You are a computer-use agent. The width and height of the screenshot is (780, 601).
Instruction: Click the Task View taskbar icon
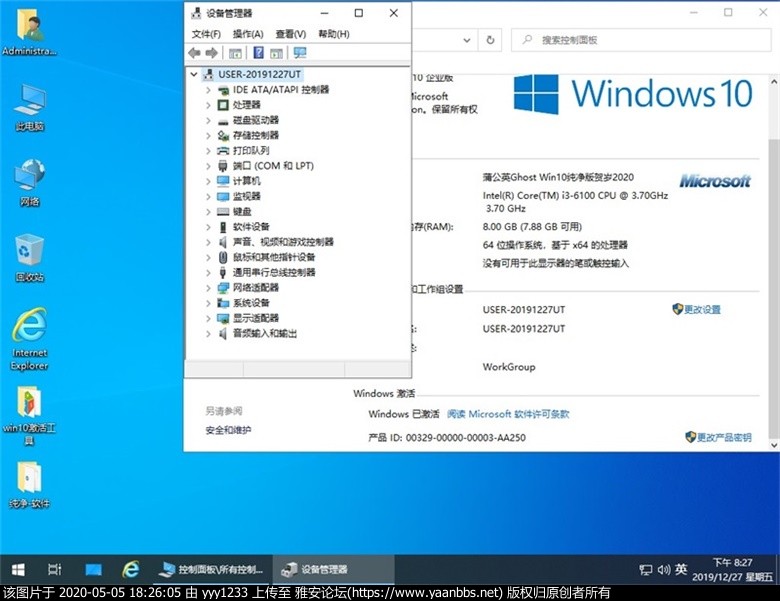click(x=55, y=570)
